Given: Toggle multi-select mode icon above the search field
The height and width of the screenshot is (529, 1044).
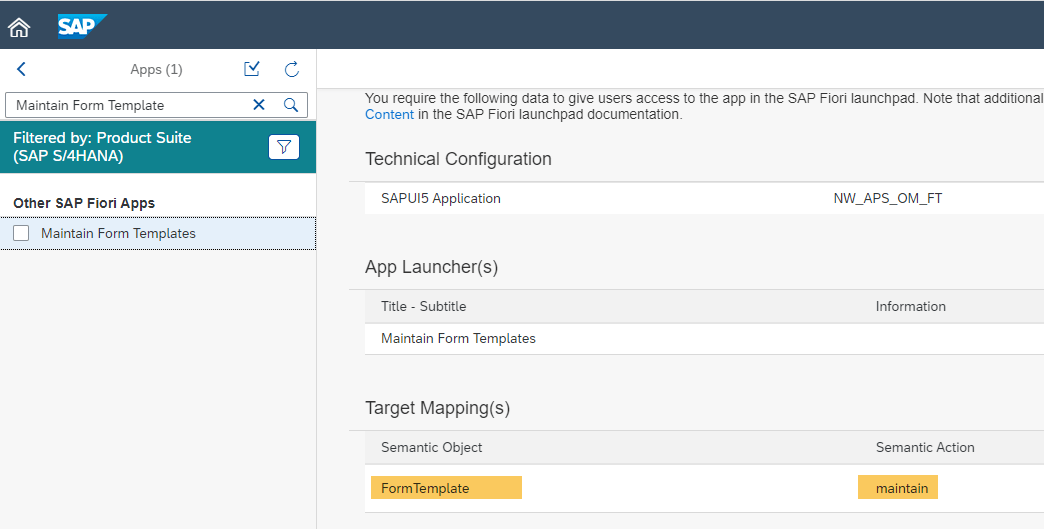Looking at the screenshot, I should point(252,69).
